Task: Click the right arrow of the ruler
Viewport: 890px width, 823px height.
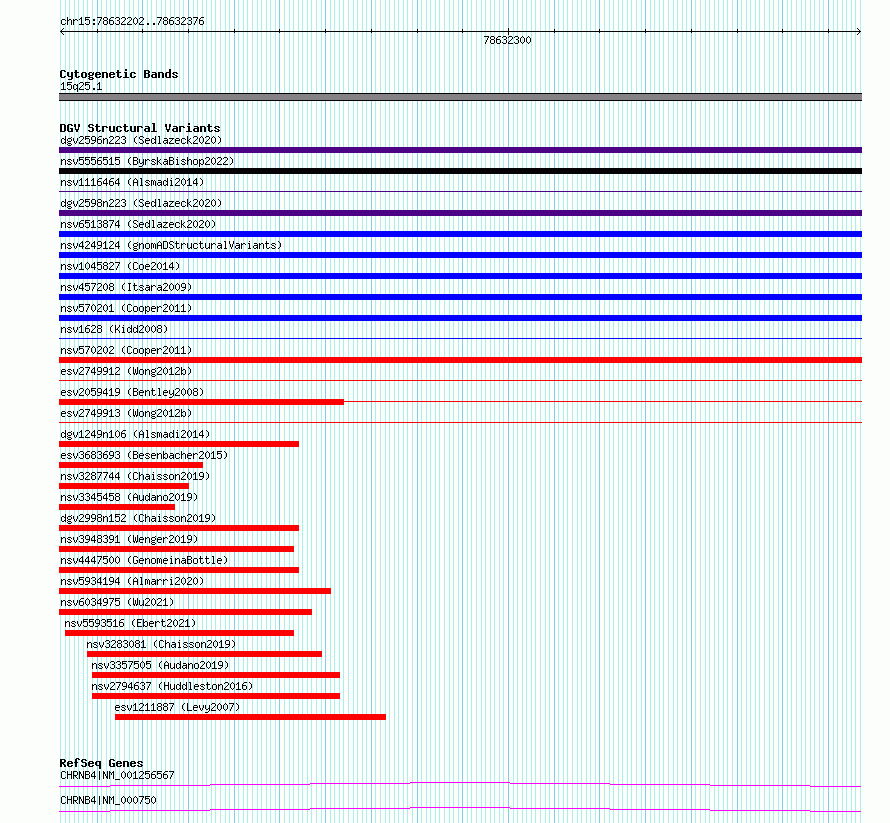Action: click(x=859, y=32)
